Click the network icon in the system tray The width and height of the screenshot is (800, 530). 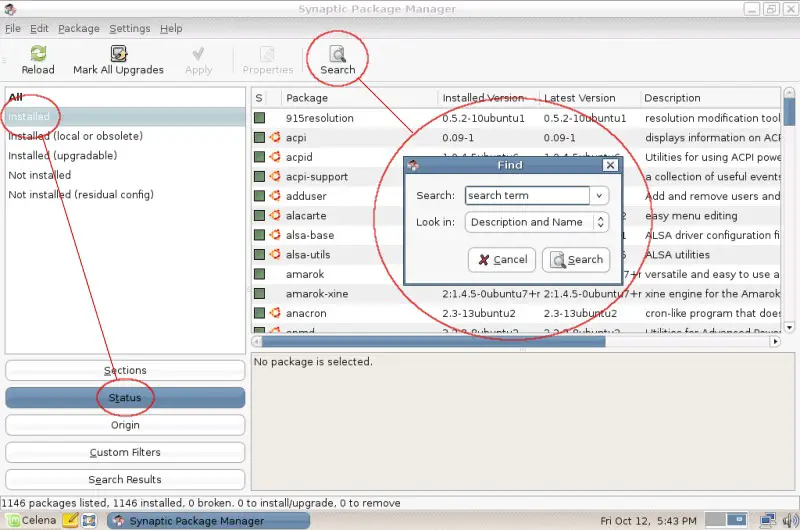click(x=767, y=520)
